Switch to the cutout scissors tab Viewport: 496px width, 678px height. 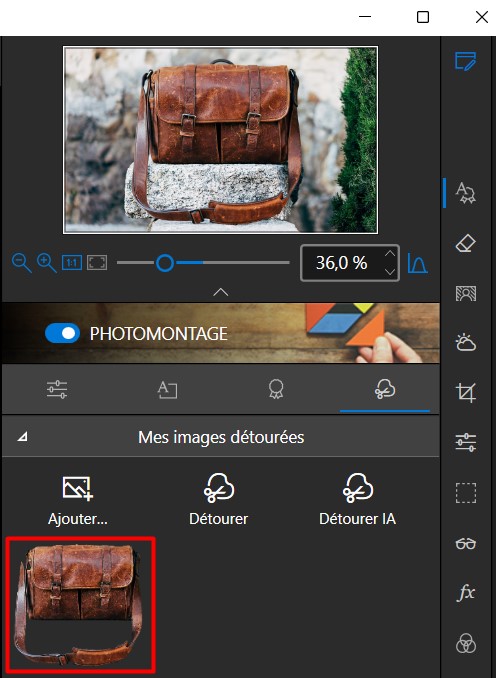(385, 389)
